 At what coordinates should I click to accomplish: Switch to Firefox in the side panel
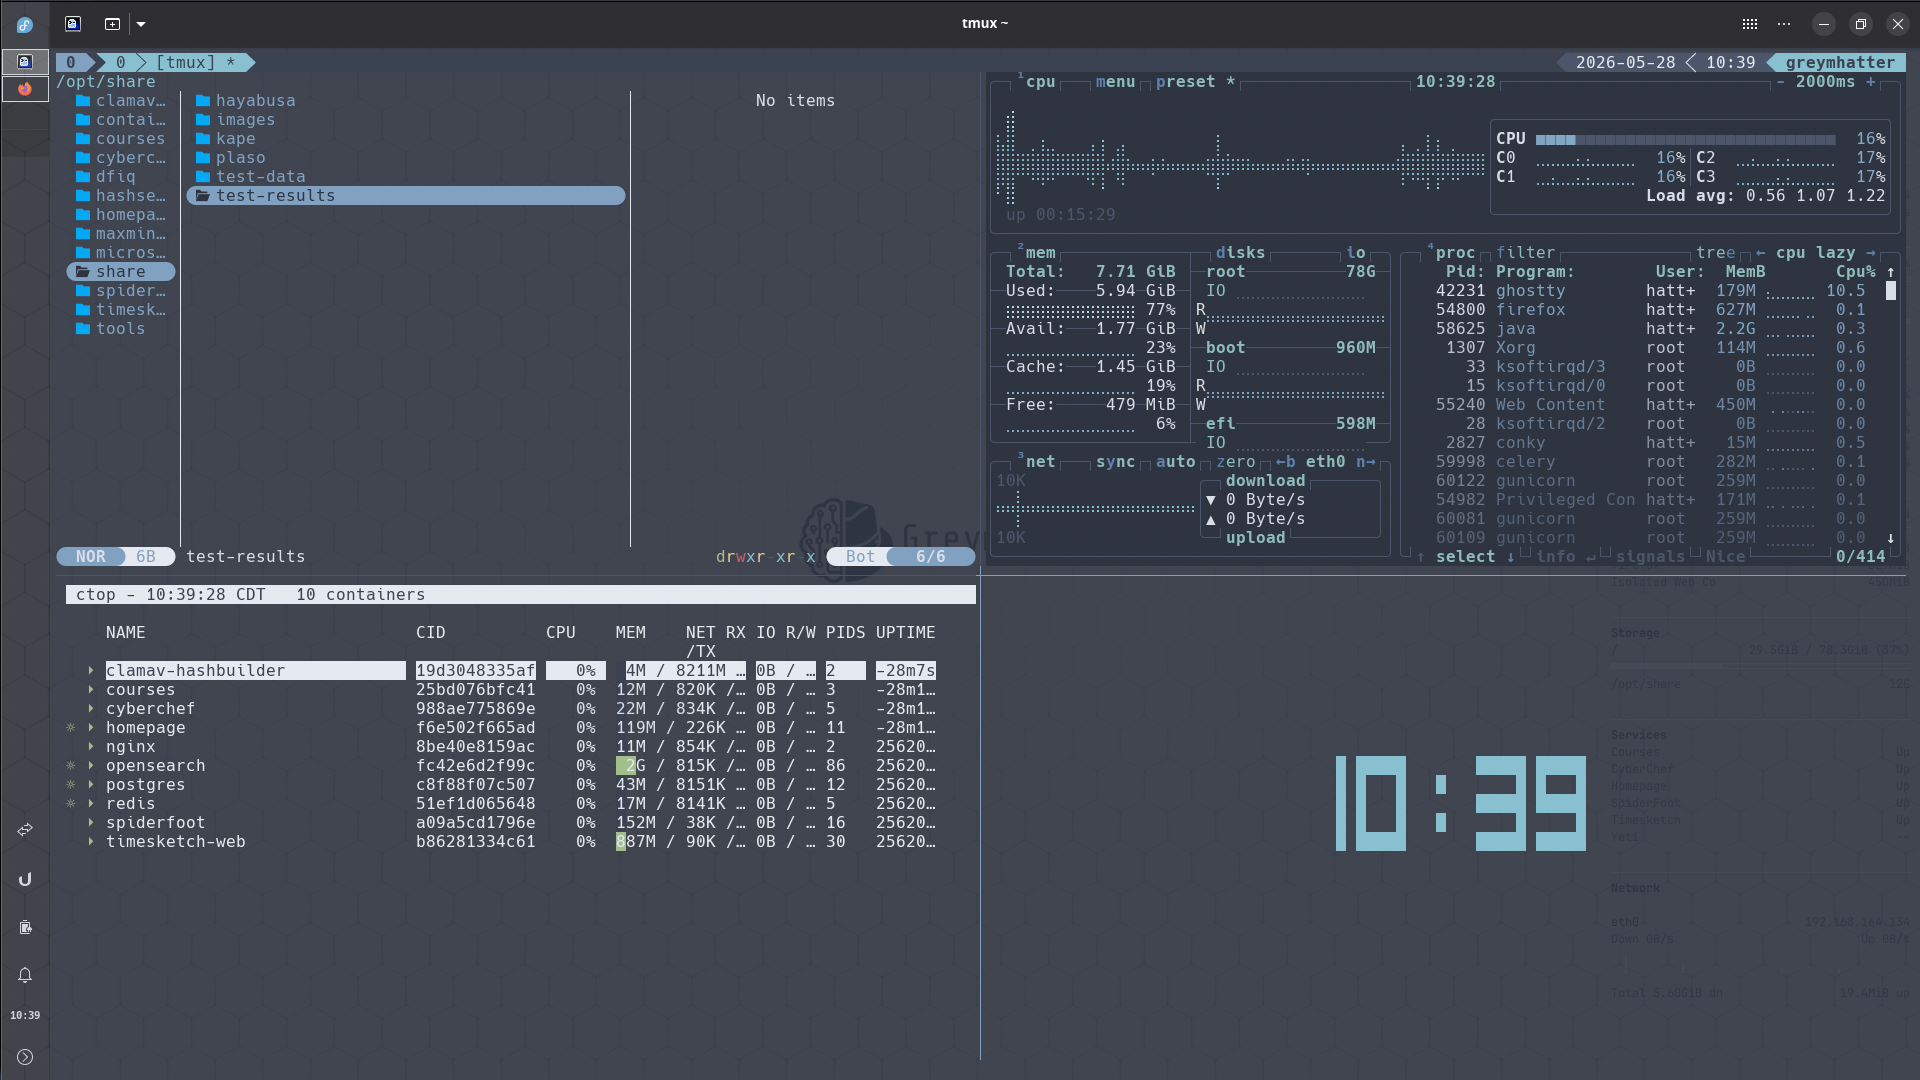click(x=25, y=89)
